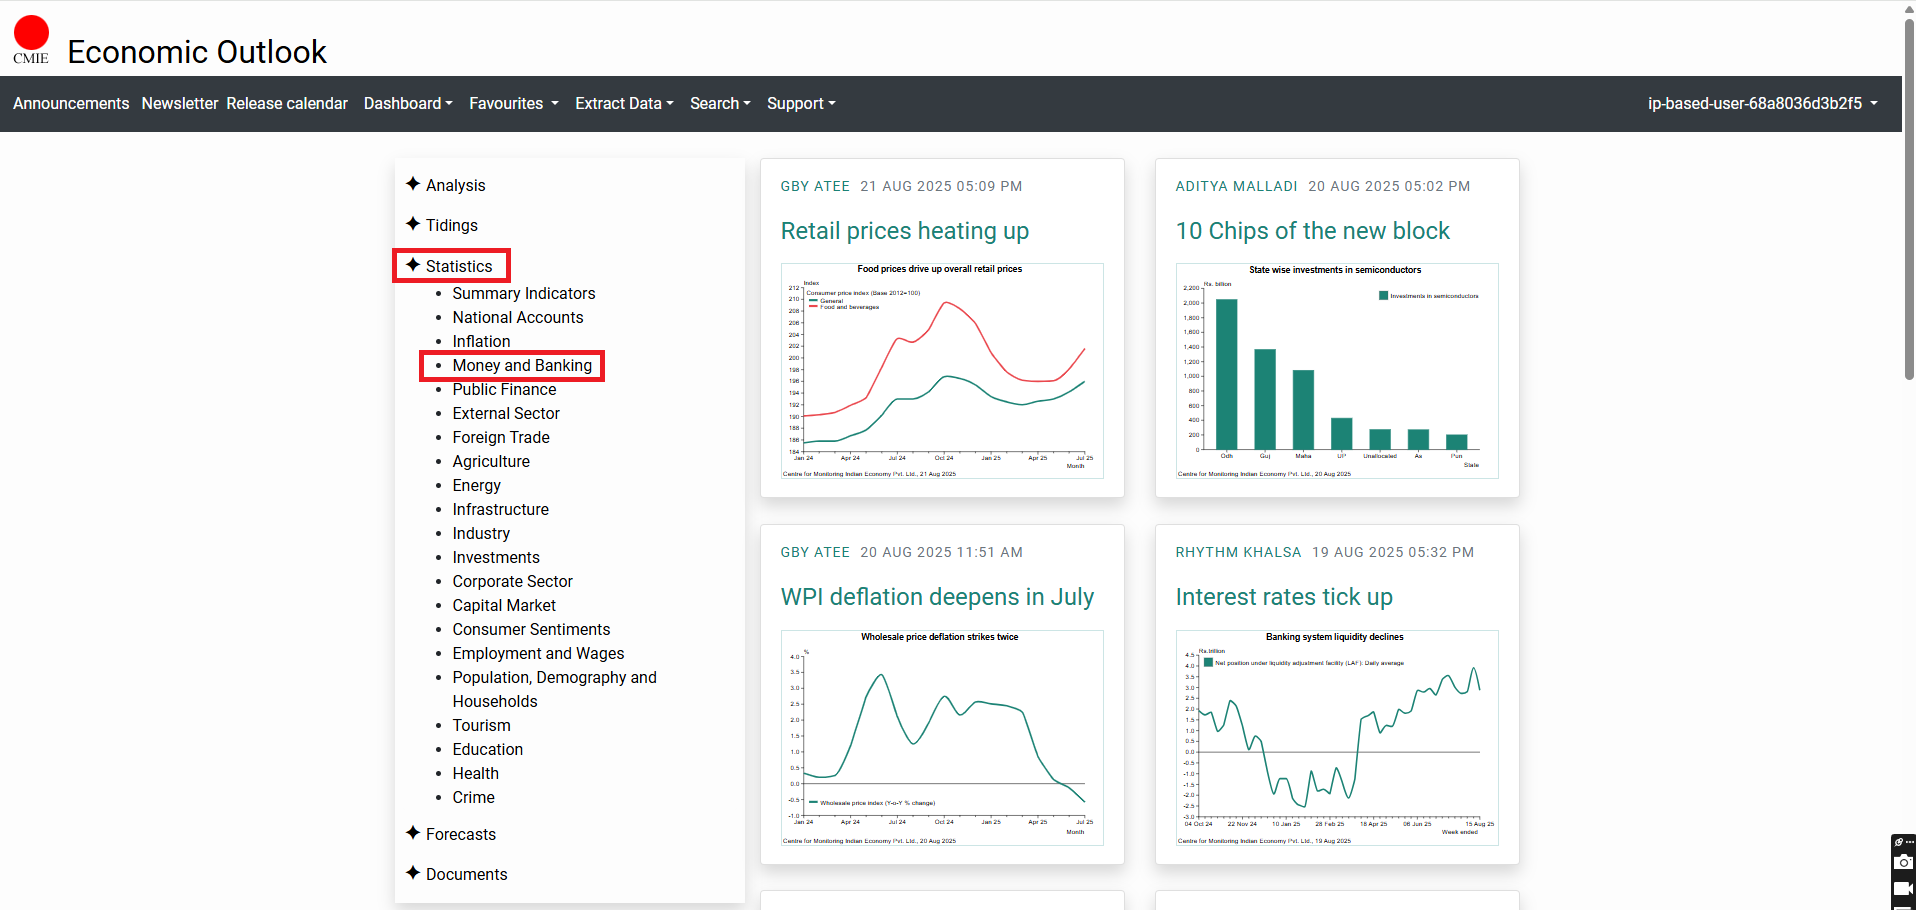
Task: Click the star icon beside Analysis
Action: pyautogui.click(x=413, y=184)
